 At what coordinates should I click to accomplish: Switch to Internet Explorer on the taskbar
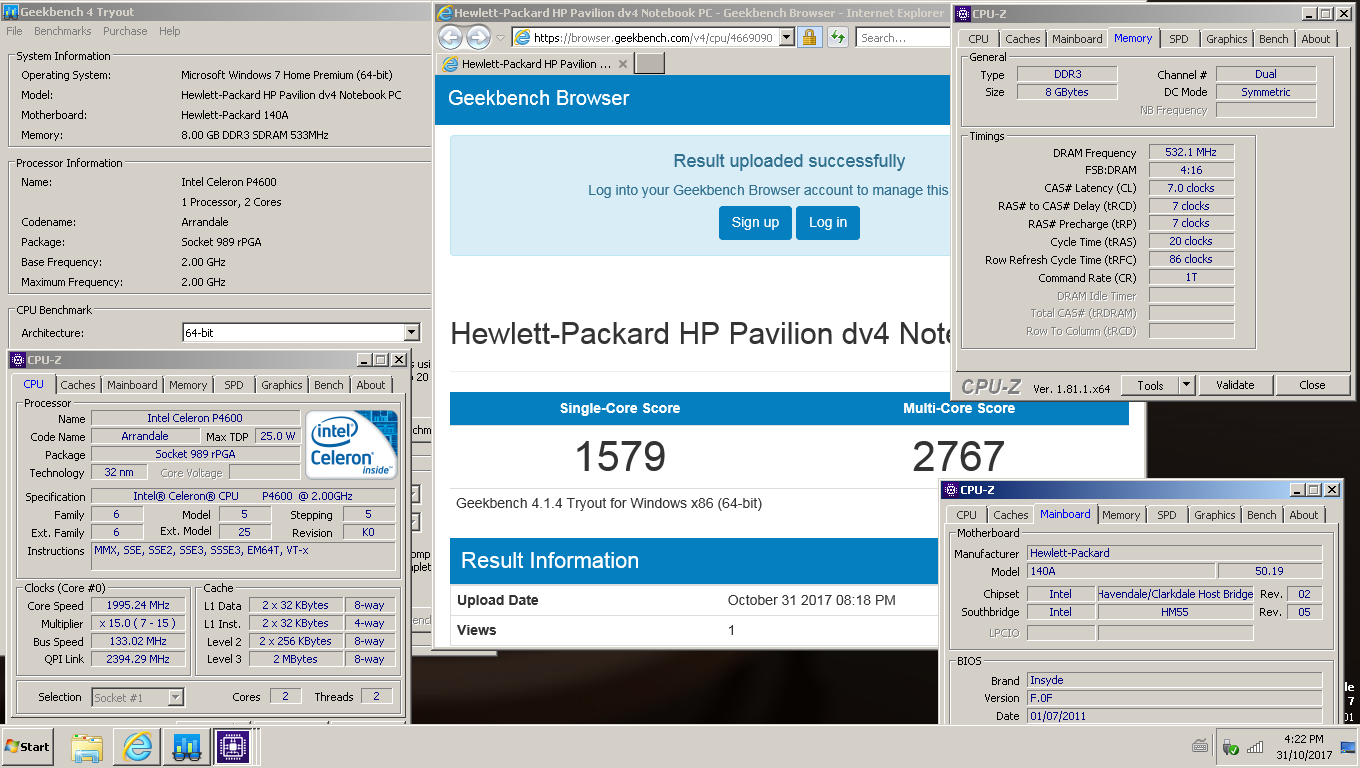pos(136,747)
